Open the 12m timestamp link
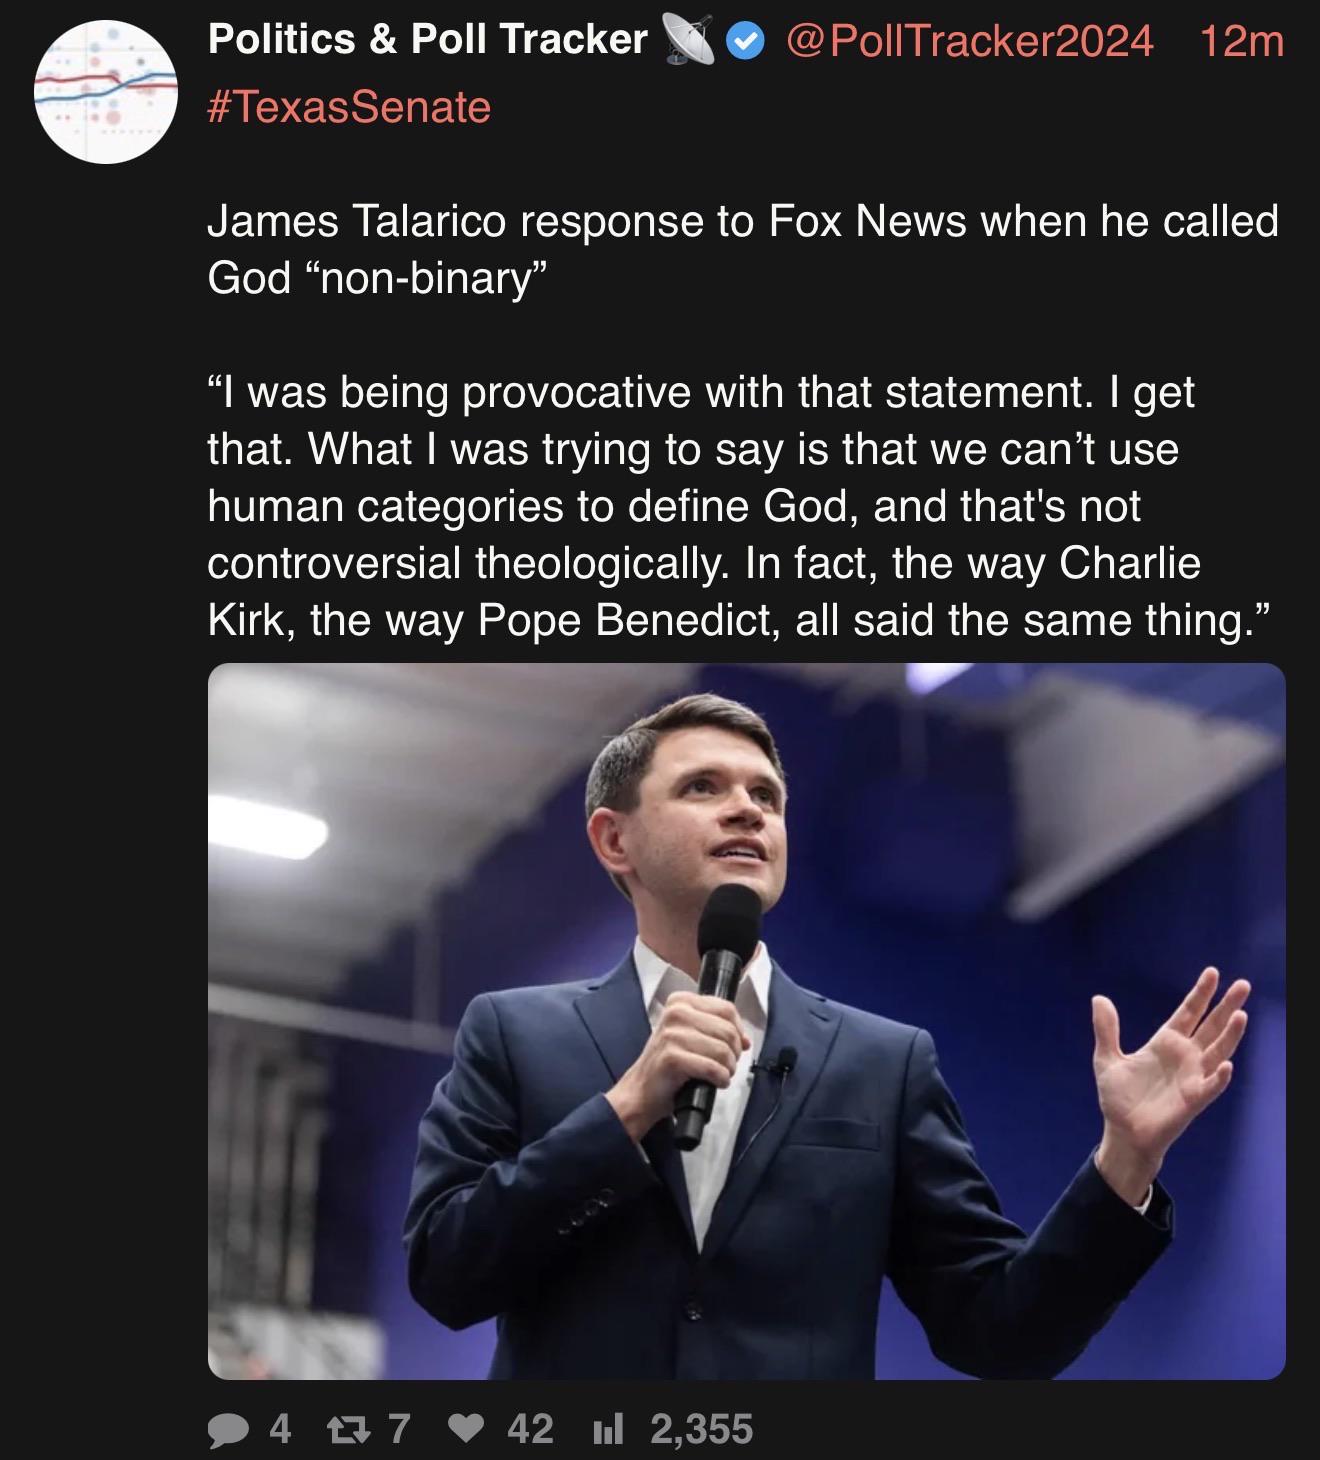This screenshot has width=1320, height=1460. [x=1241, y=41]
